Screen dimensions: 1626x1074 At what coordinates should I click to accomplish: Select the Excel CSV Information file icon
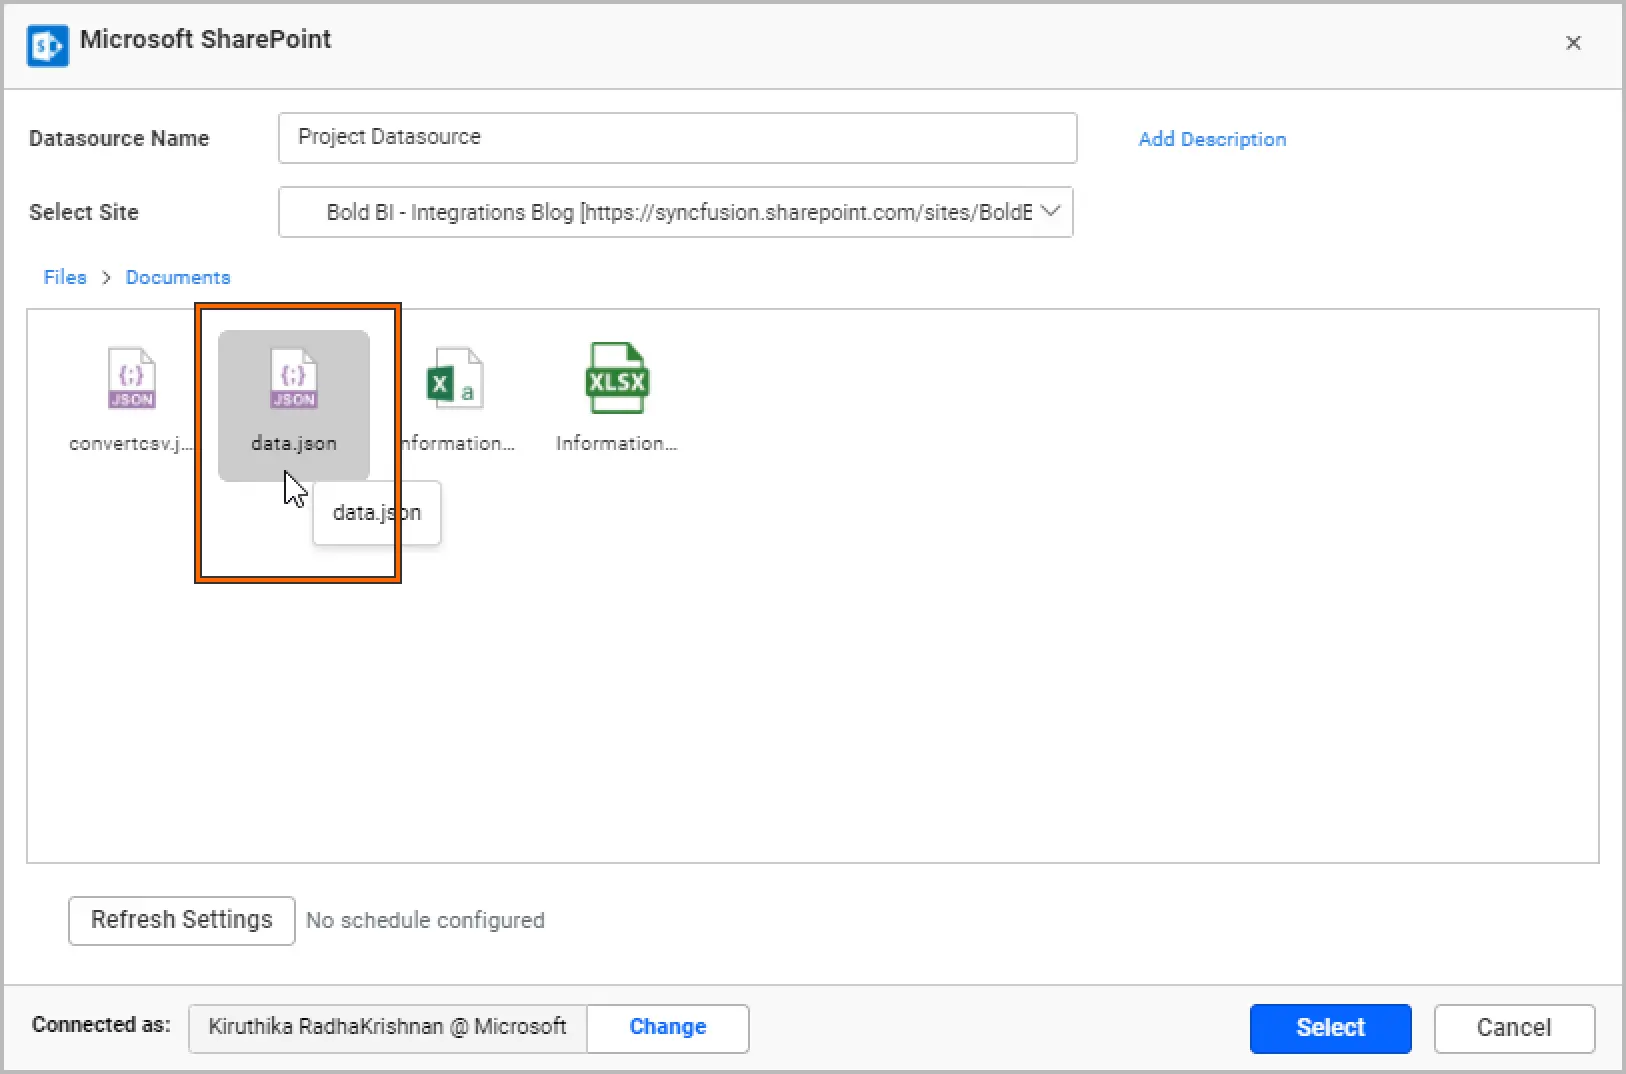455,379
